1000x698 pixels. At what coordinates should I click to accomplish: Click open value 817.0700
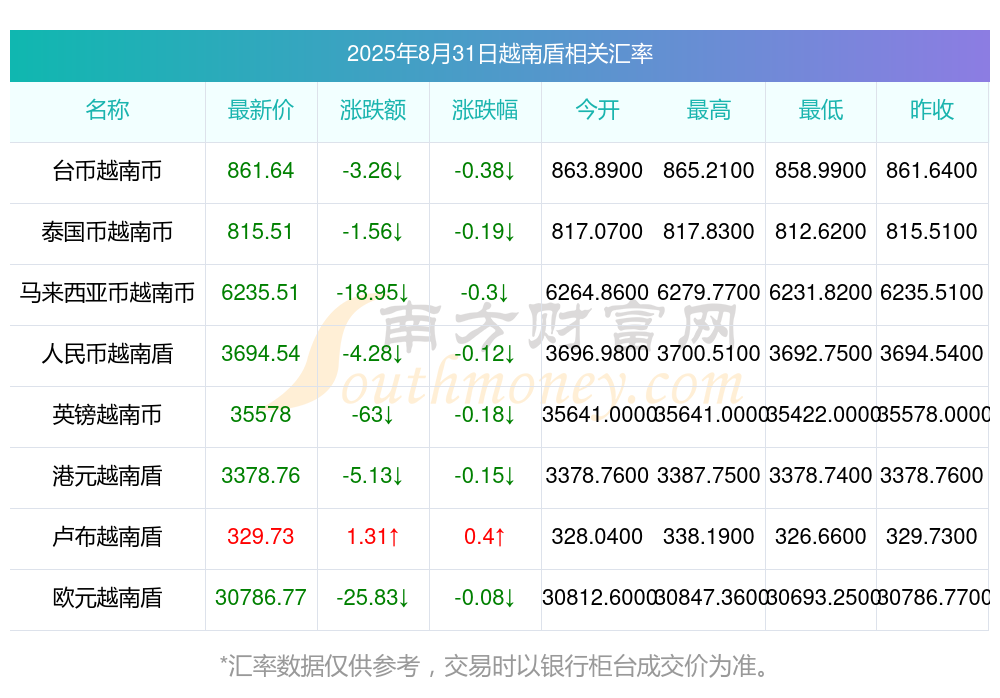coord(597,231)
